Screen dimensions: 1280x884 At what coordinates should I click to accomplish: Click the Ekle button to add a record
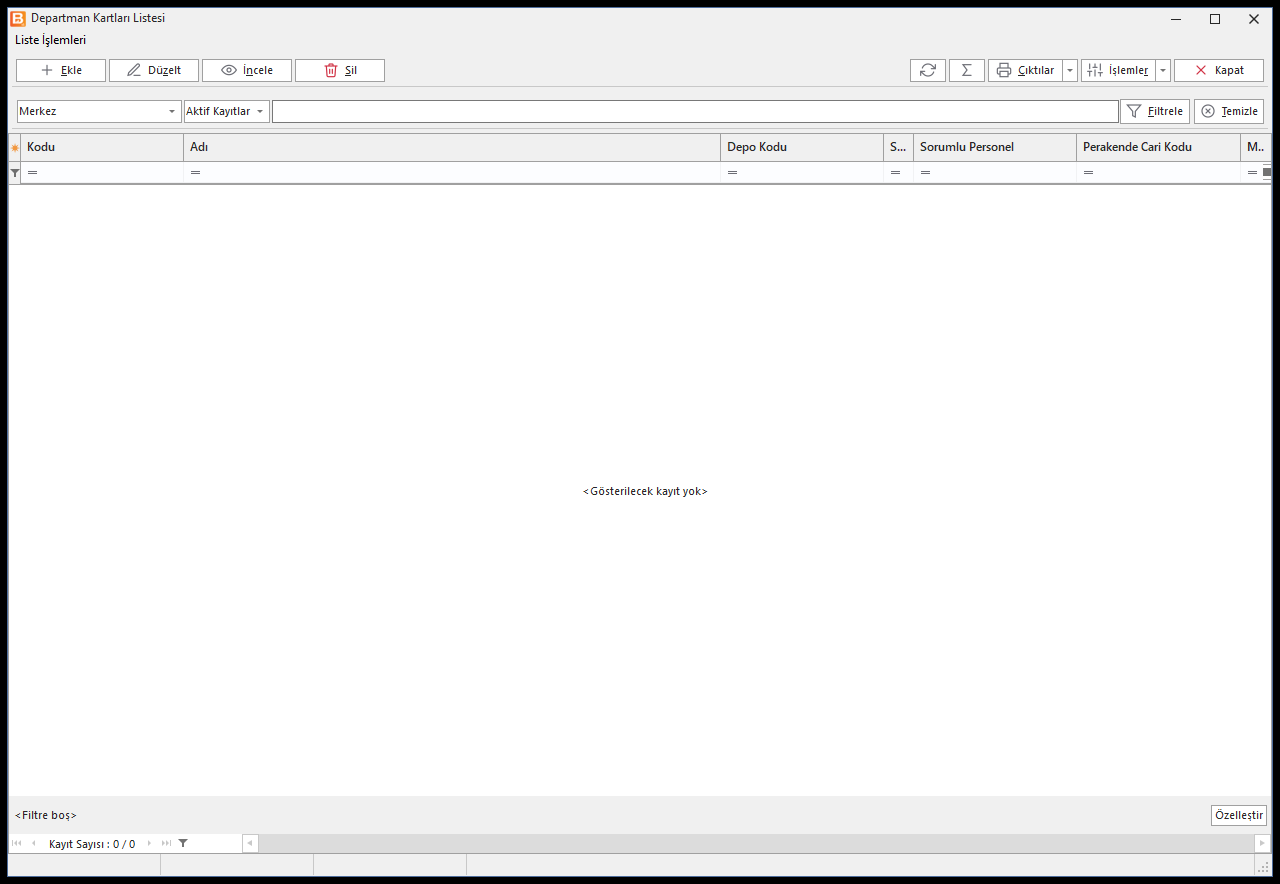61,70
